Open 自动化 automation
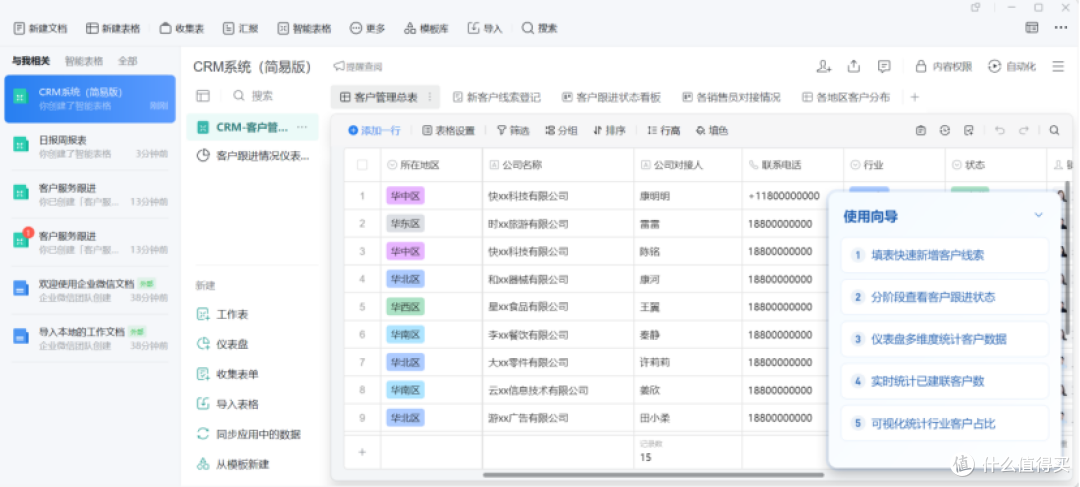The height and width of the screenshot is (487, 1080). coord(1012,67)
